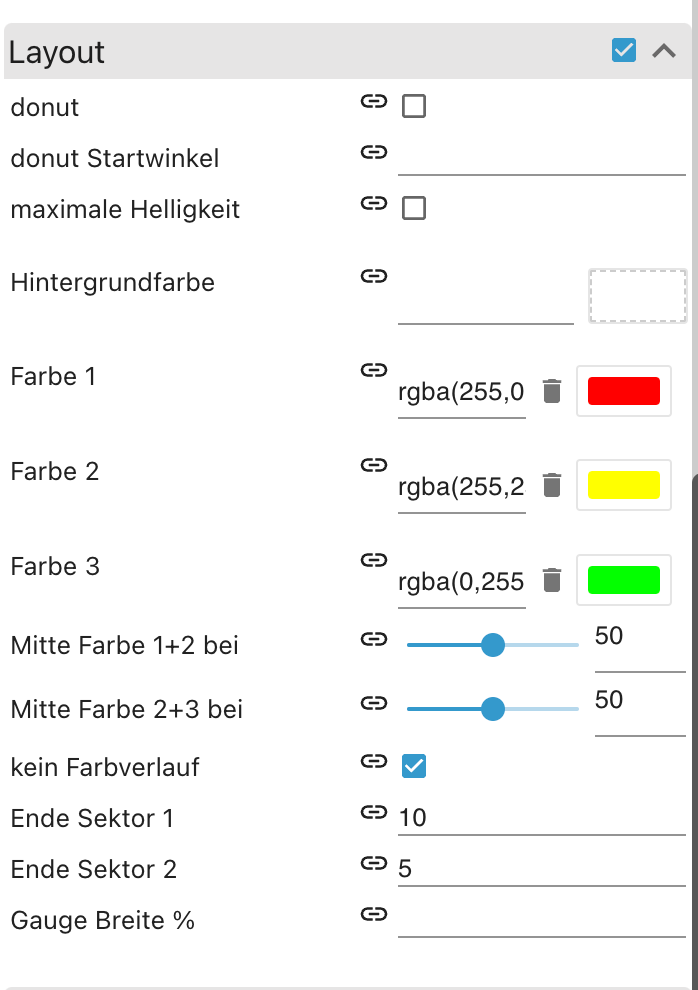Viewport: 698px width, 990px height.
Task: Remove Farbe 3 using trash icon
Action: tap(552, 580)
